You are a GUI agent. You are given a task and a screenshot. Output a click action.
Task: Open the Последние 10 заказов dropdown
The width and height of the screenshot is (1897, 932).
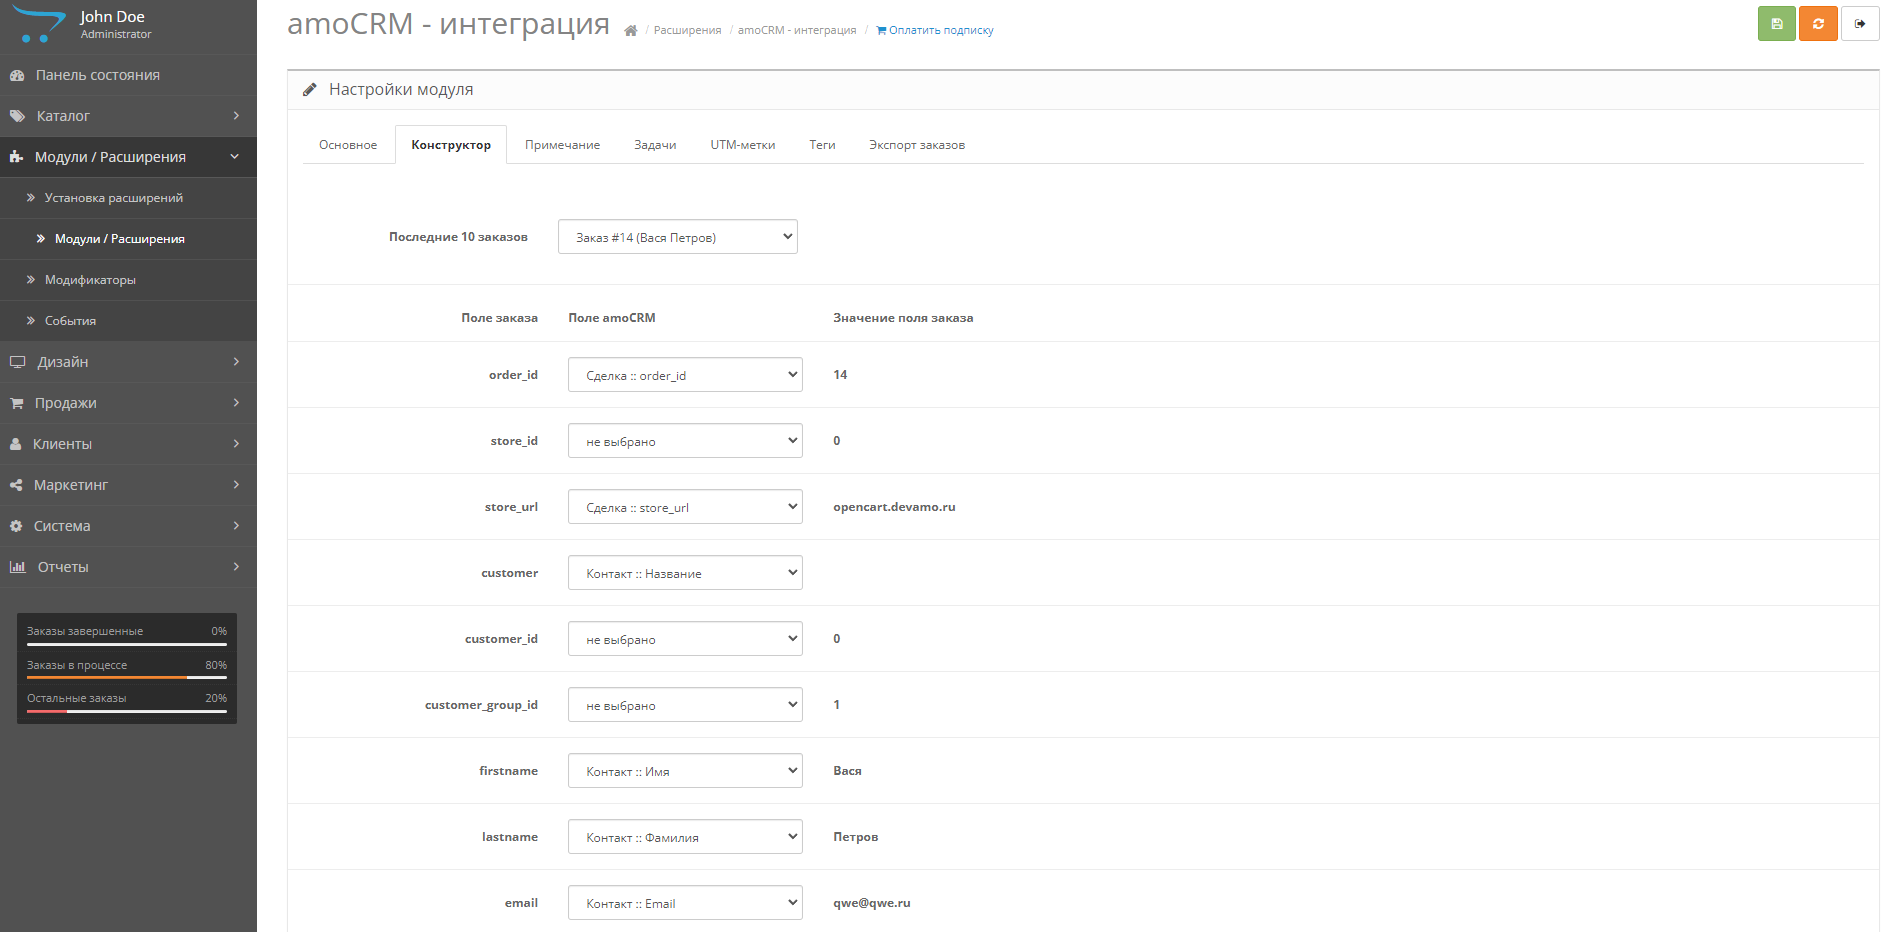[677, 237]
